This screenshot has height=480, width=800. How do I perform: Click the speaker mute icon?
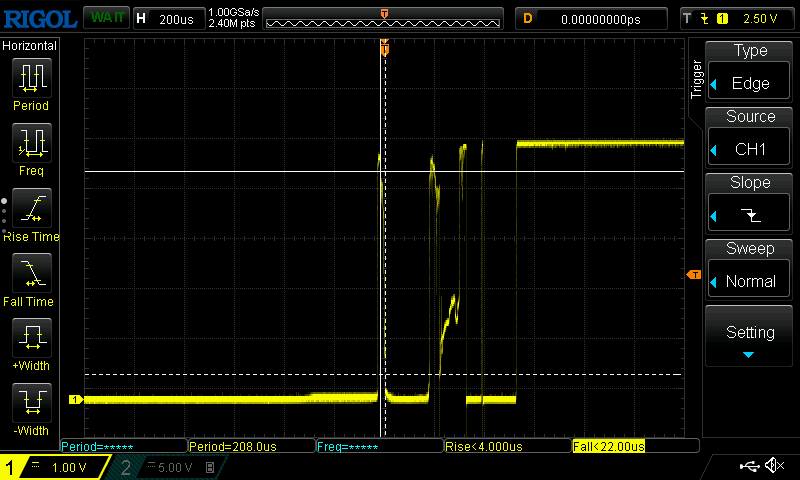pyautogui.click(x=773, y=466)
